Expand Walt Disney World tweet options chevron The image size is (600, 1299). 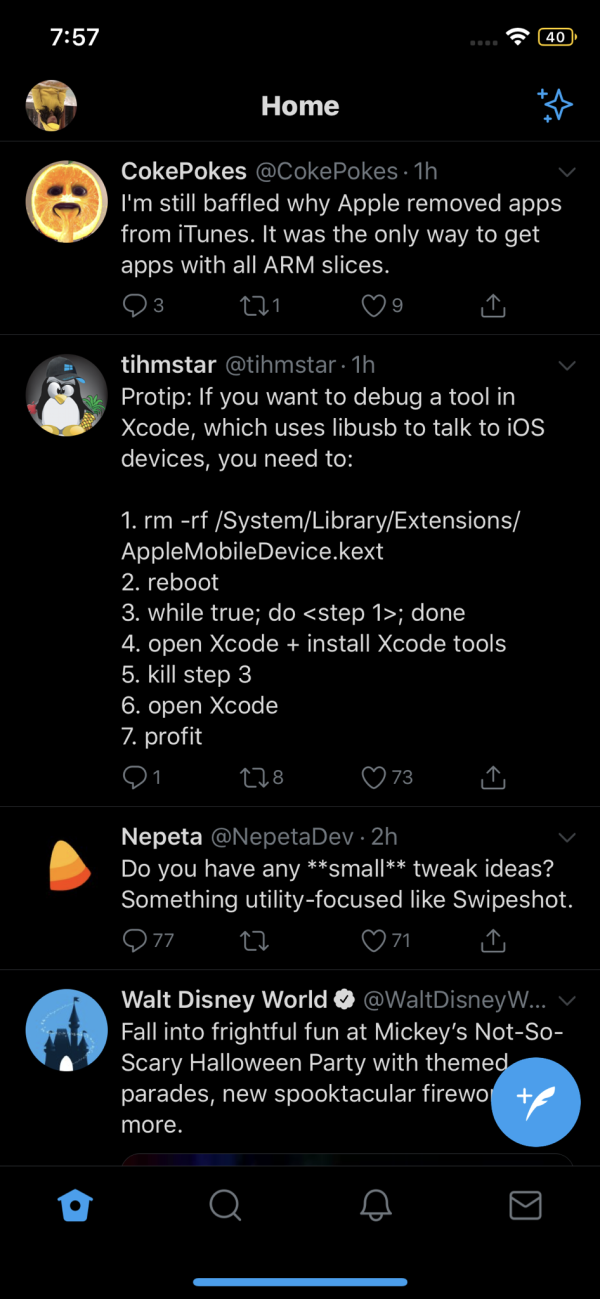pyautogui.click(x=567, y=1000)
